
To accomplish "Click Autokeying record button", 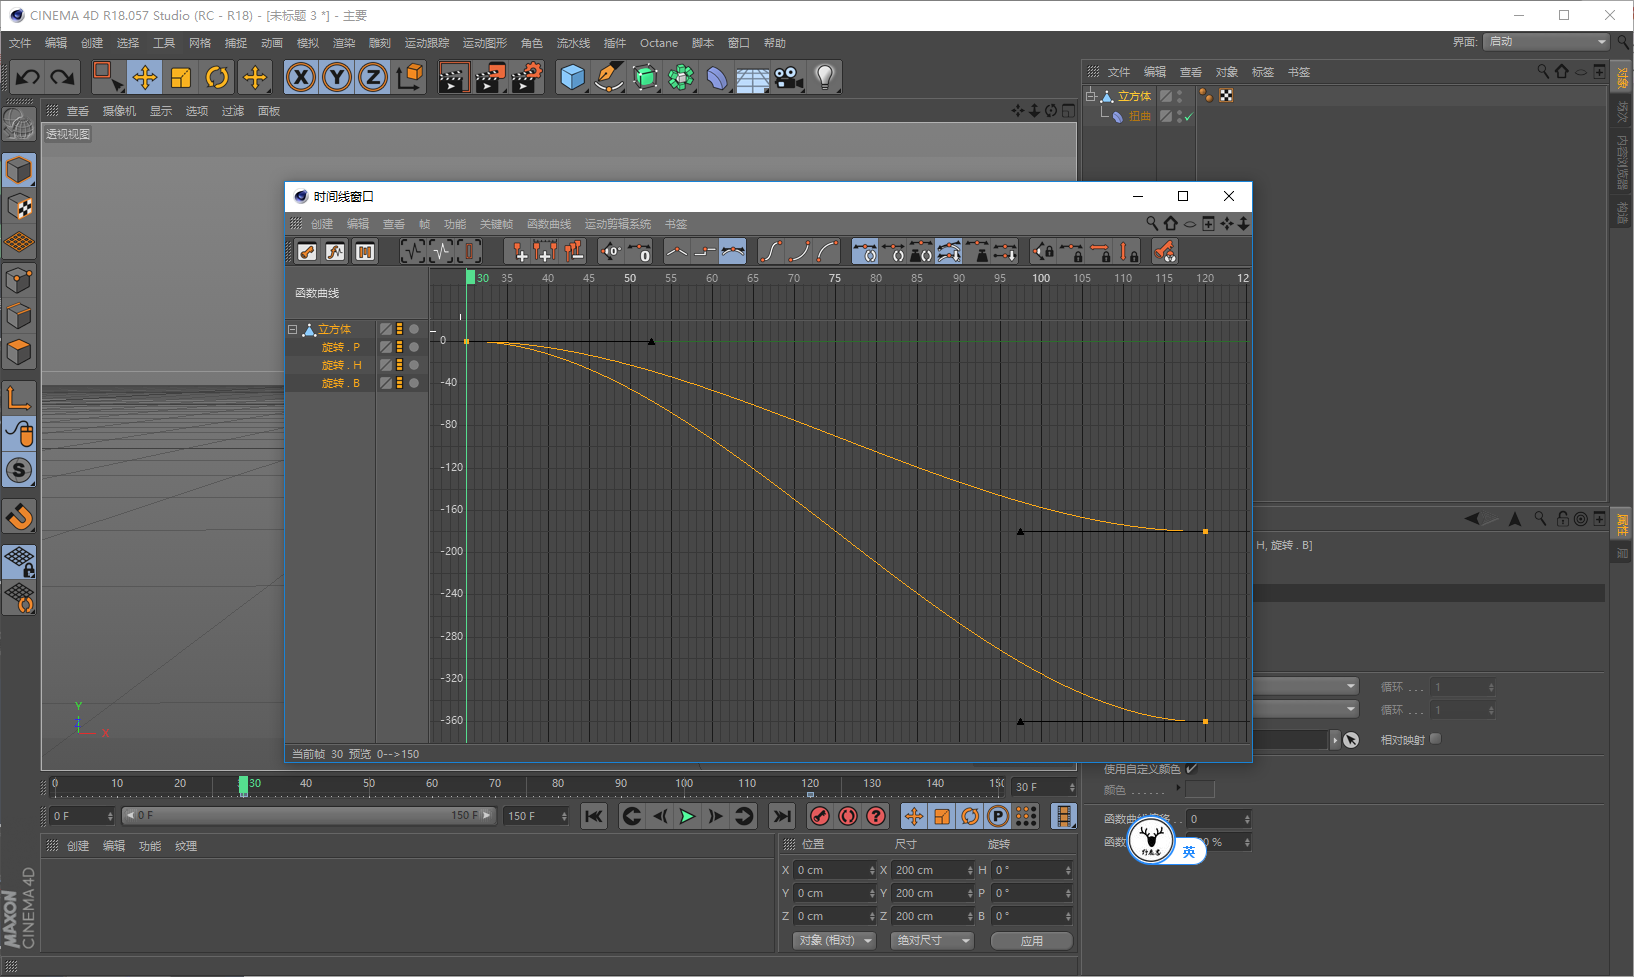I will click(x=848, y=816).
